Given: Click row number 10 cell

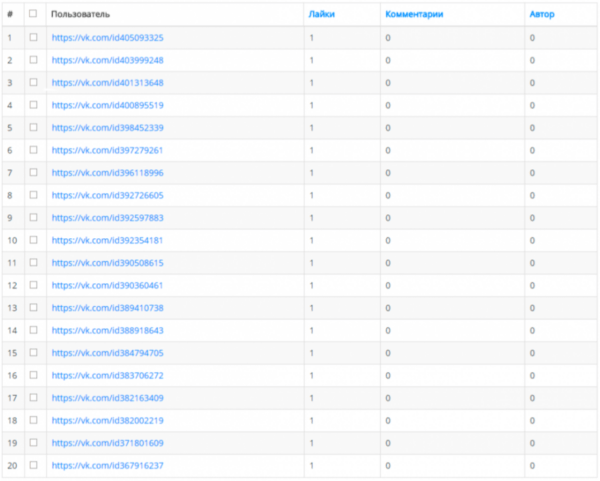Looking at the screenshot, I should 12,240.
